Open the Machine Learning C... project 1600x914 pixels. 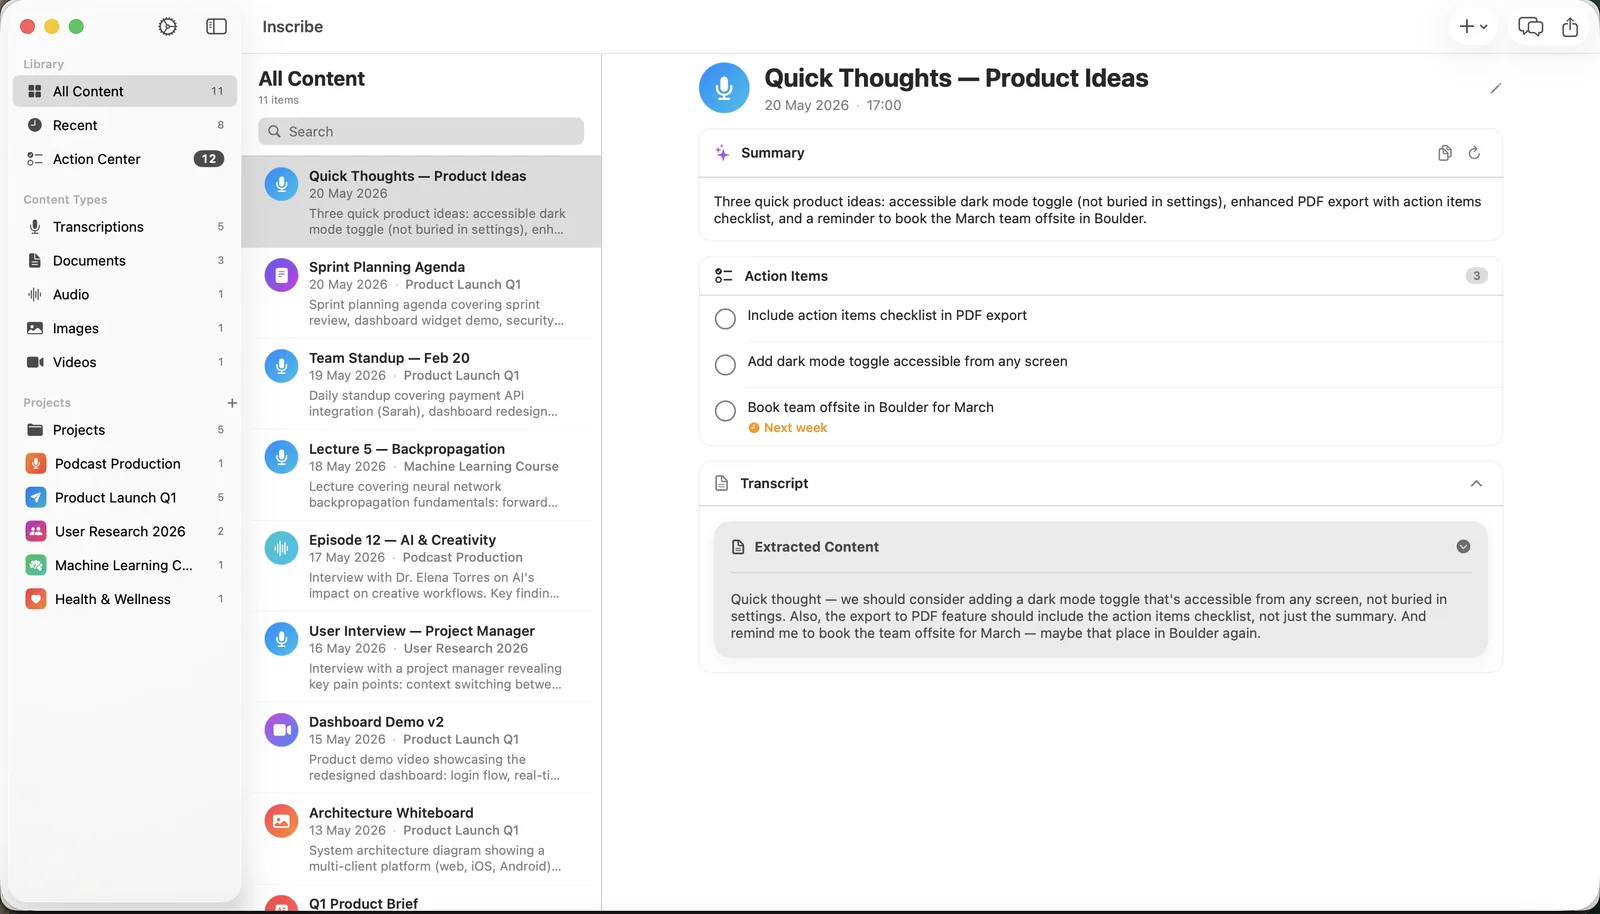[x=125, y=566]
